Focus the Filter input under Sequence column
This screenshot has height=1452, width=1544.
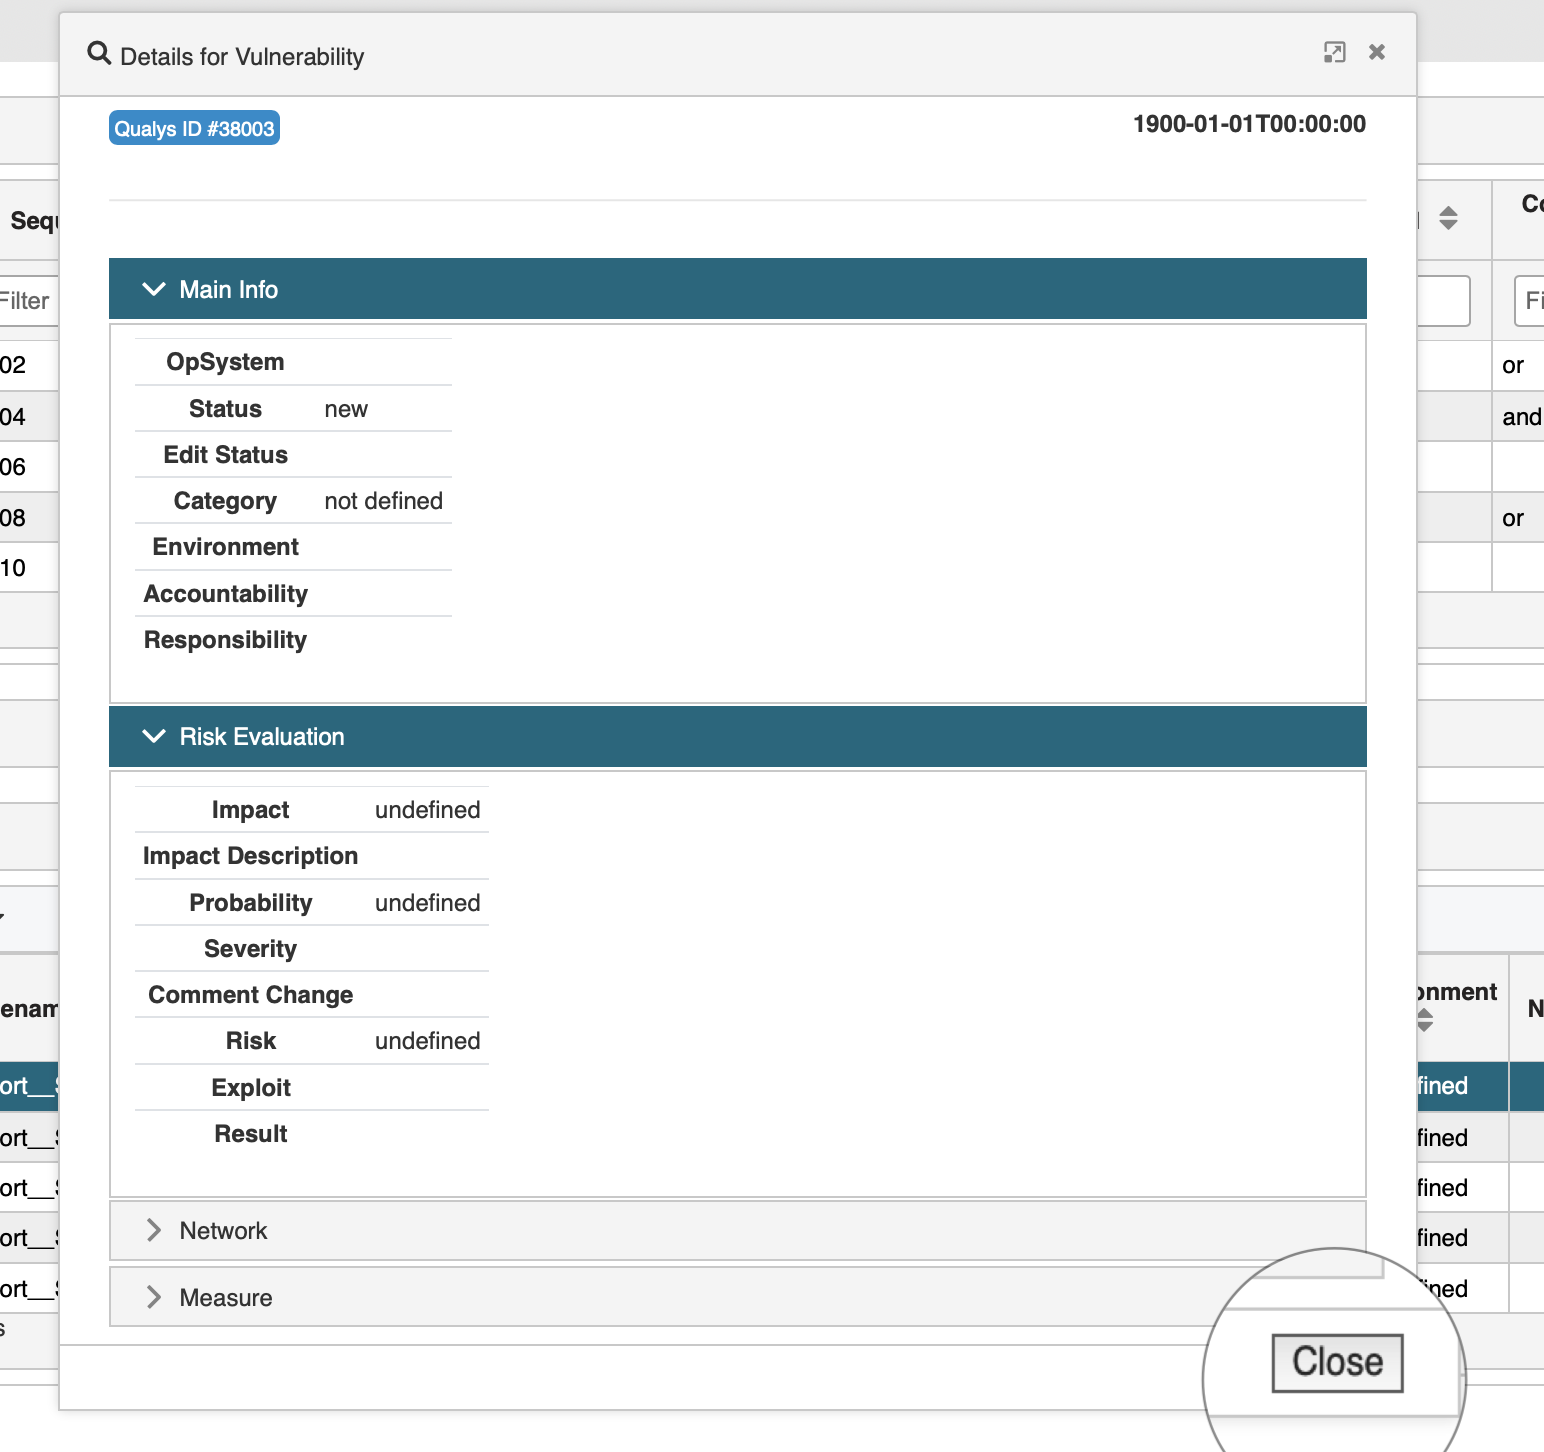pyautogui.click(x=28, y=301)
